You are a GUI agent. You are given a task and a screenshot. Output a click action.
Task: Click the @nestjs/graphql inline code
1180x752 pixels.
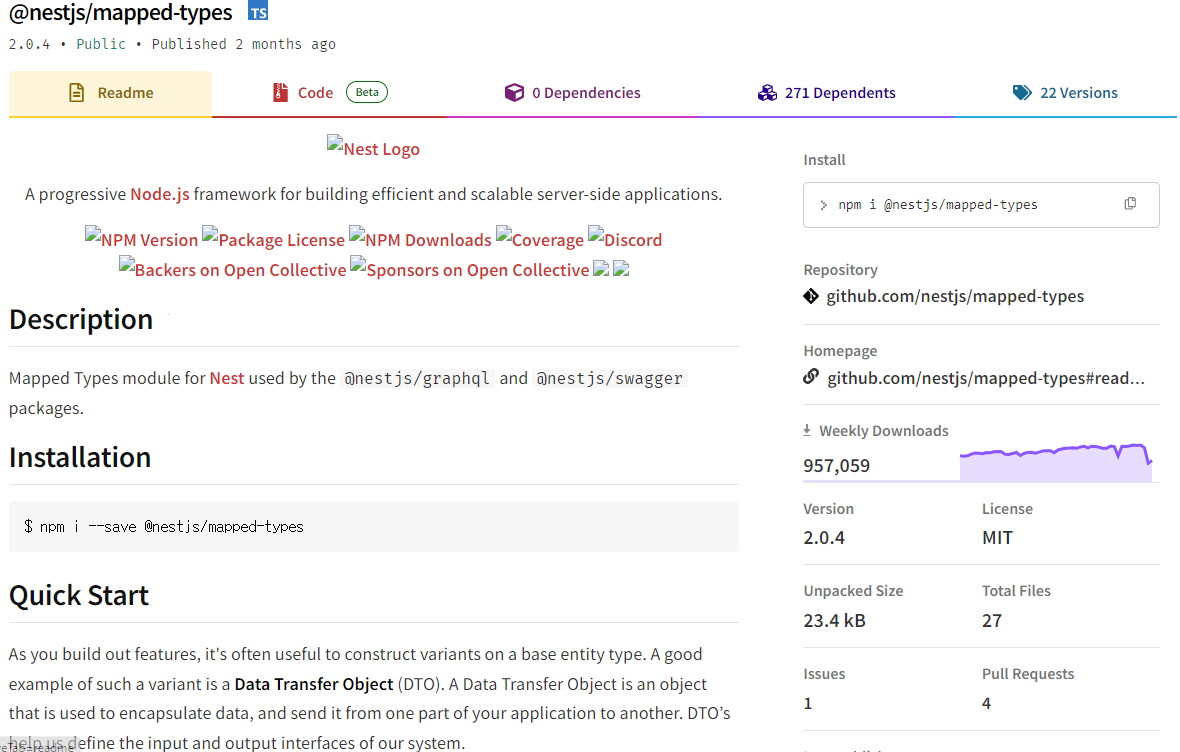tap(417, 378)
